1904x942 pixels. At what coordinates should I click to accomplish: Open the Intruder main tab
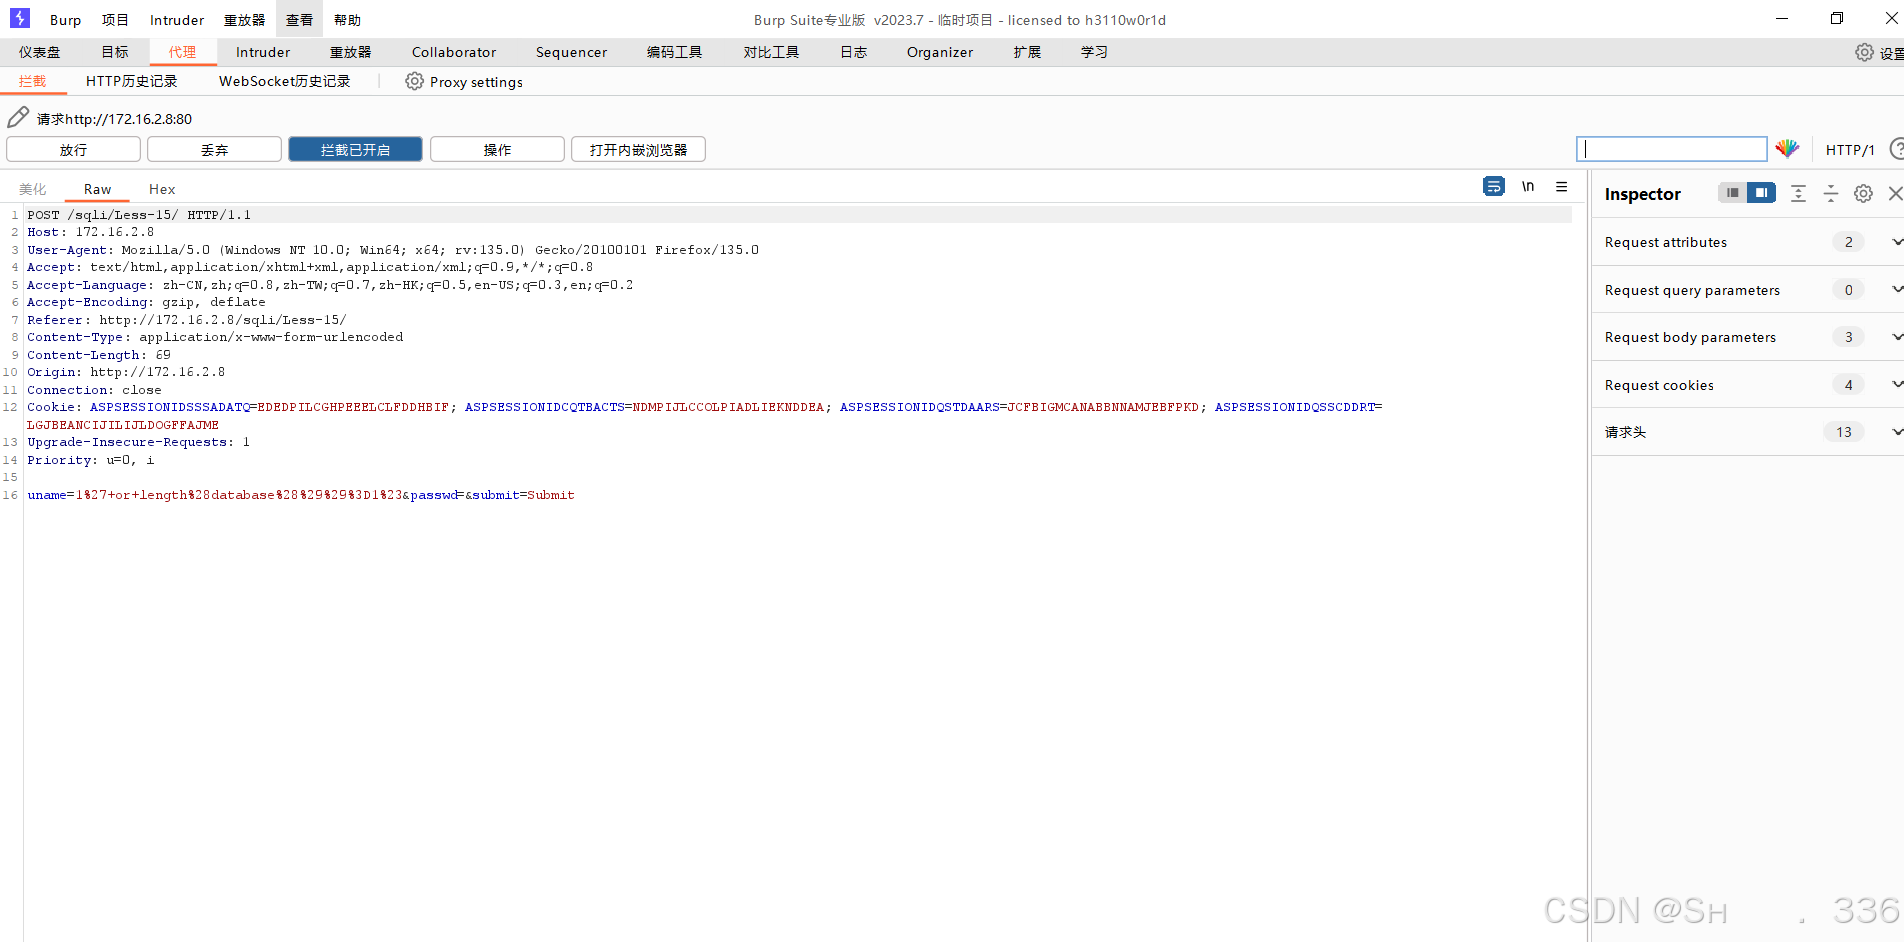coord(263,52)
